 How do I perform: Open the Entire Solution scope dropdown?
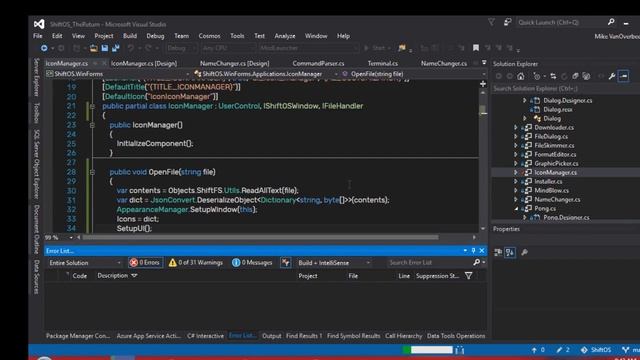click(84, 263)
